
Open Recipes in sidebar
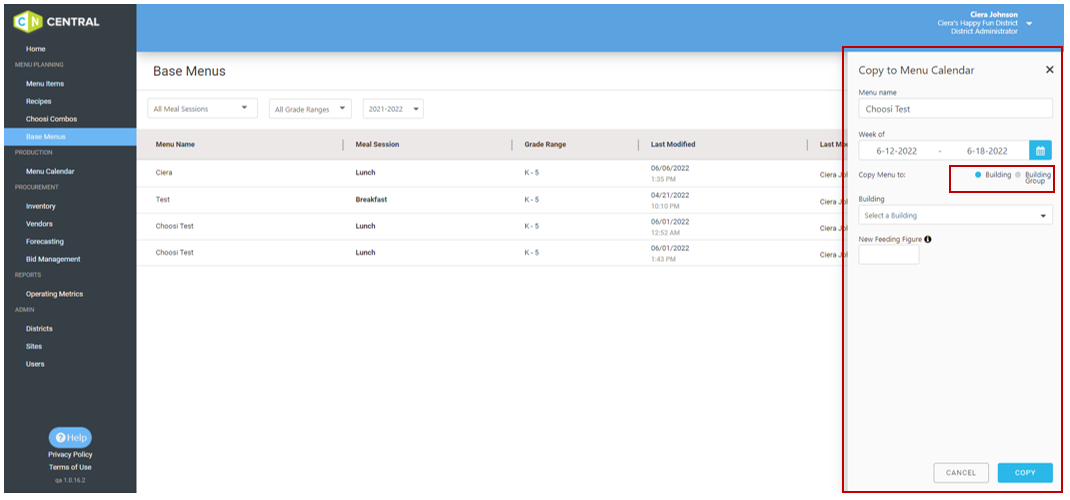[38, 102]
